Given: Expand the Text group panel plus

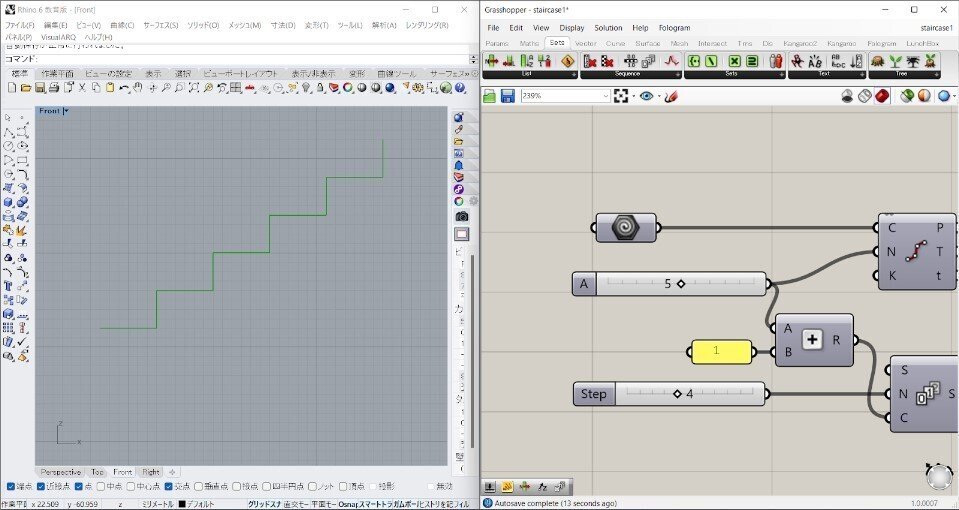Looking at the screenshot, I should point(862,75).
